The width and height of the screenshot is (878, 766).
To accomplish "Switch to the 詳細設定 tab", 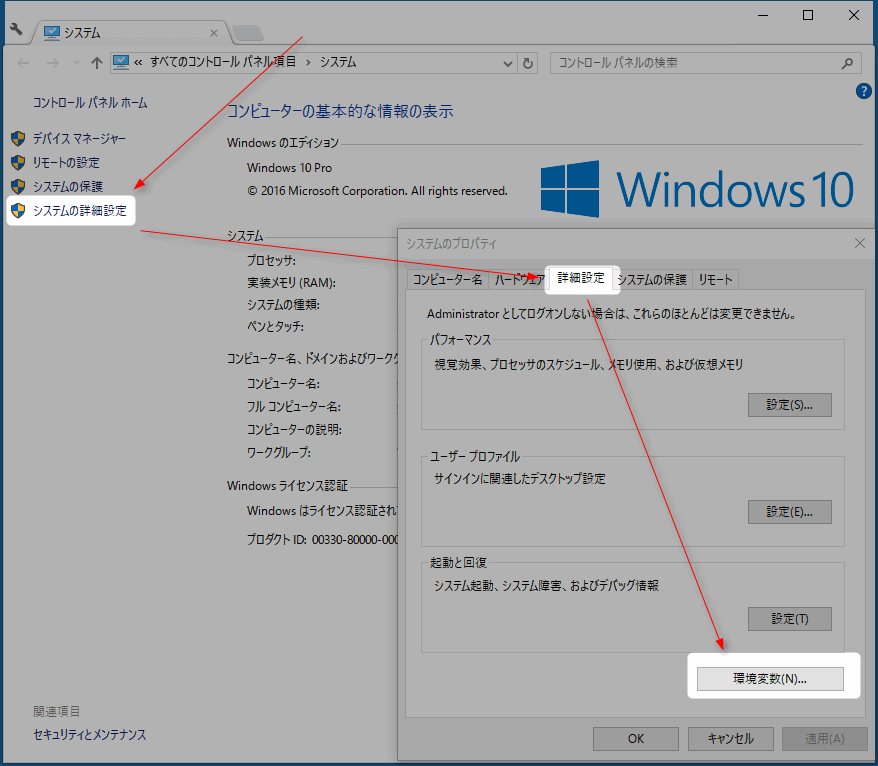I will point(581,278).
